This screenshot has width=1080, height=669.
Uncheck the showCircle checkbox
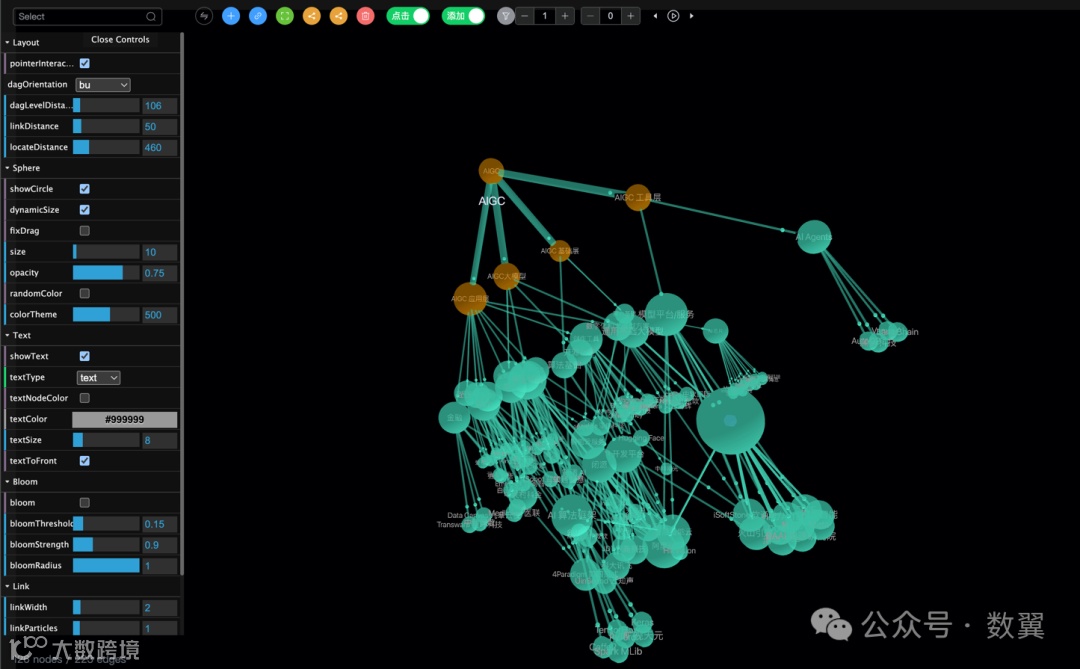85,189
